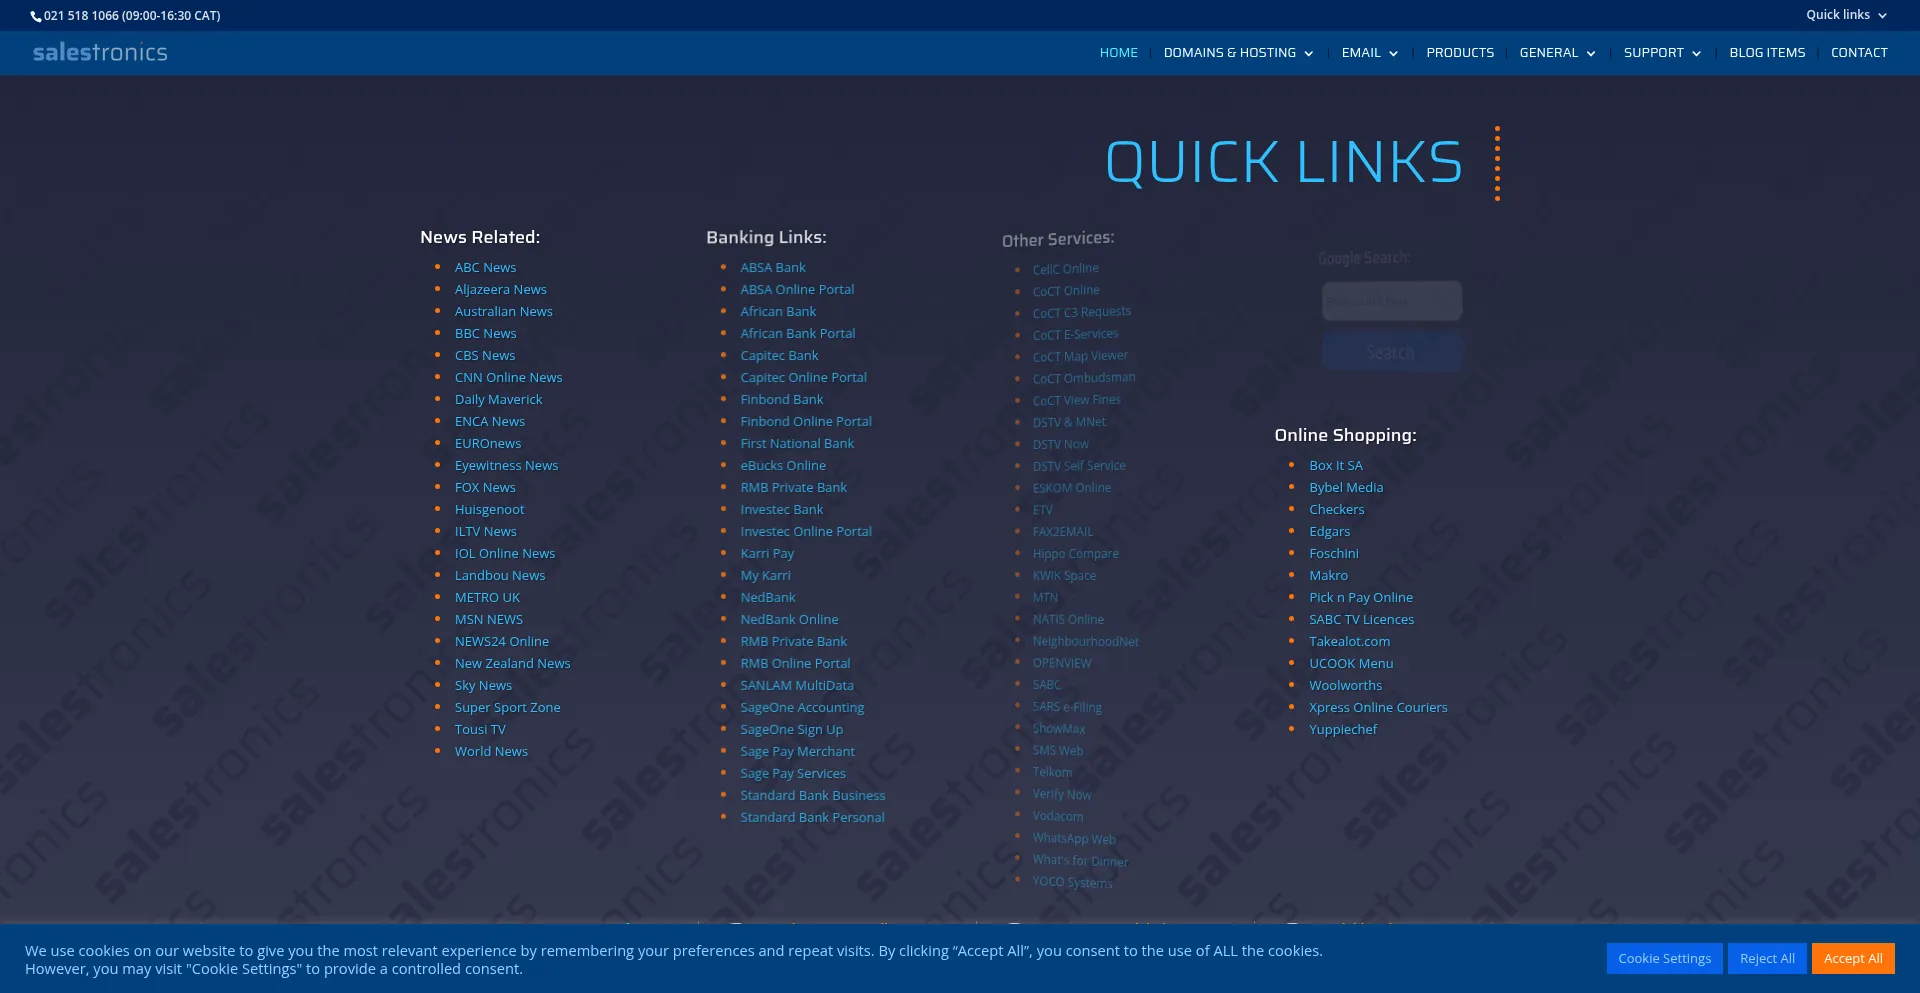Click the Google Search button
This screenshot has width=1920, height=993.
point(1391,352)
